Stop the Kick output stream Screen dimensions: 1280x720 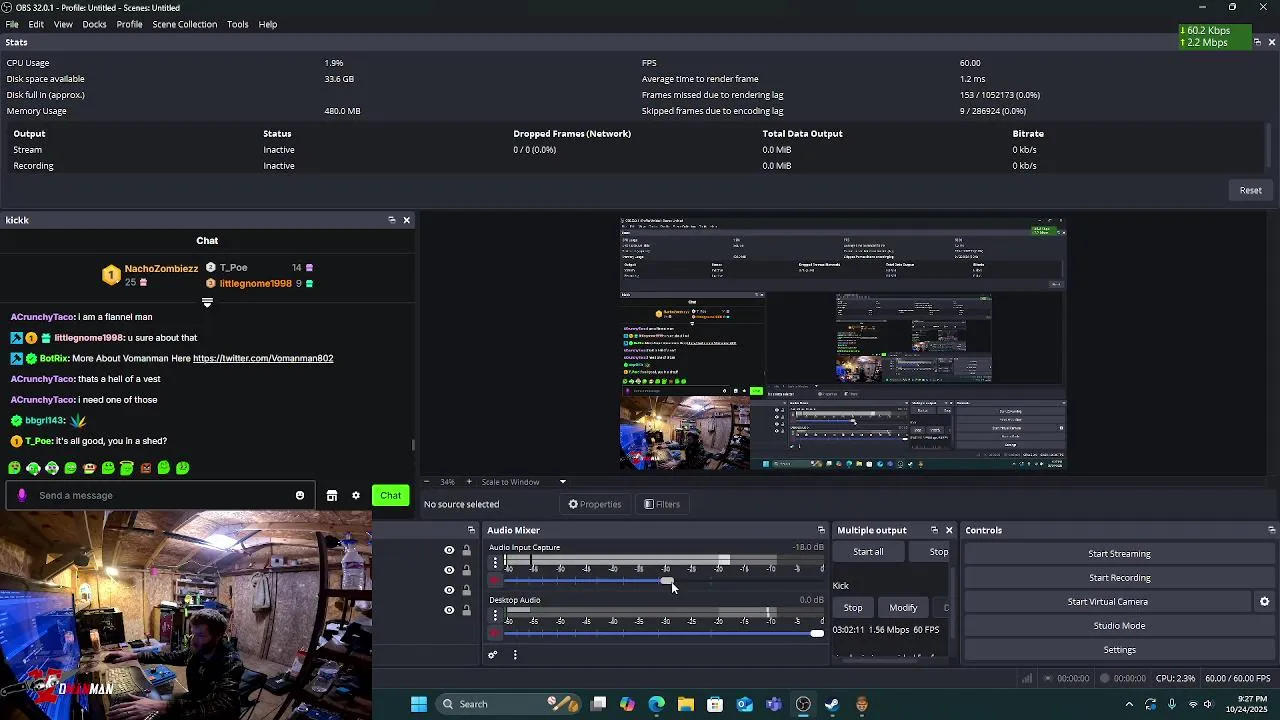coord(853,608)
